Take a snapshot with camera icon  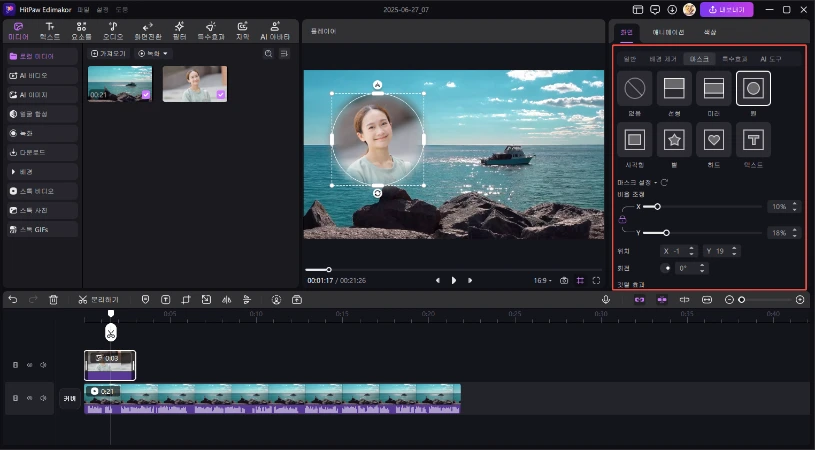(x=564, y=281)
